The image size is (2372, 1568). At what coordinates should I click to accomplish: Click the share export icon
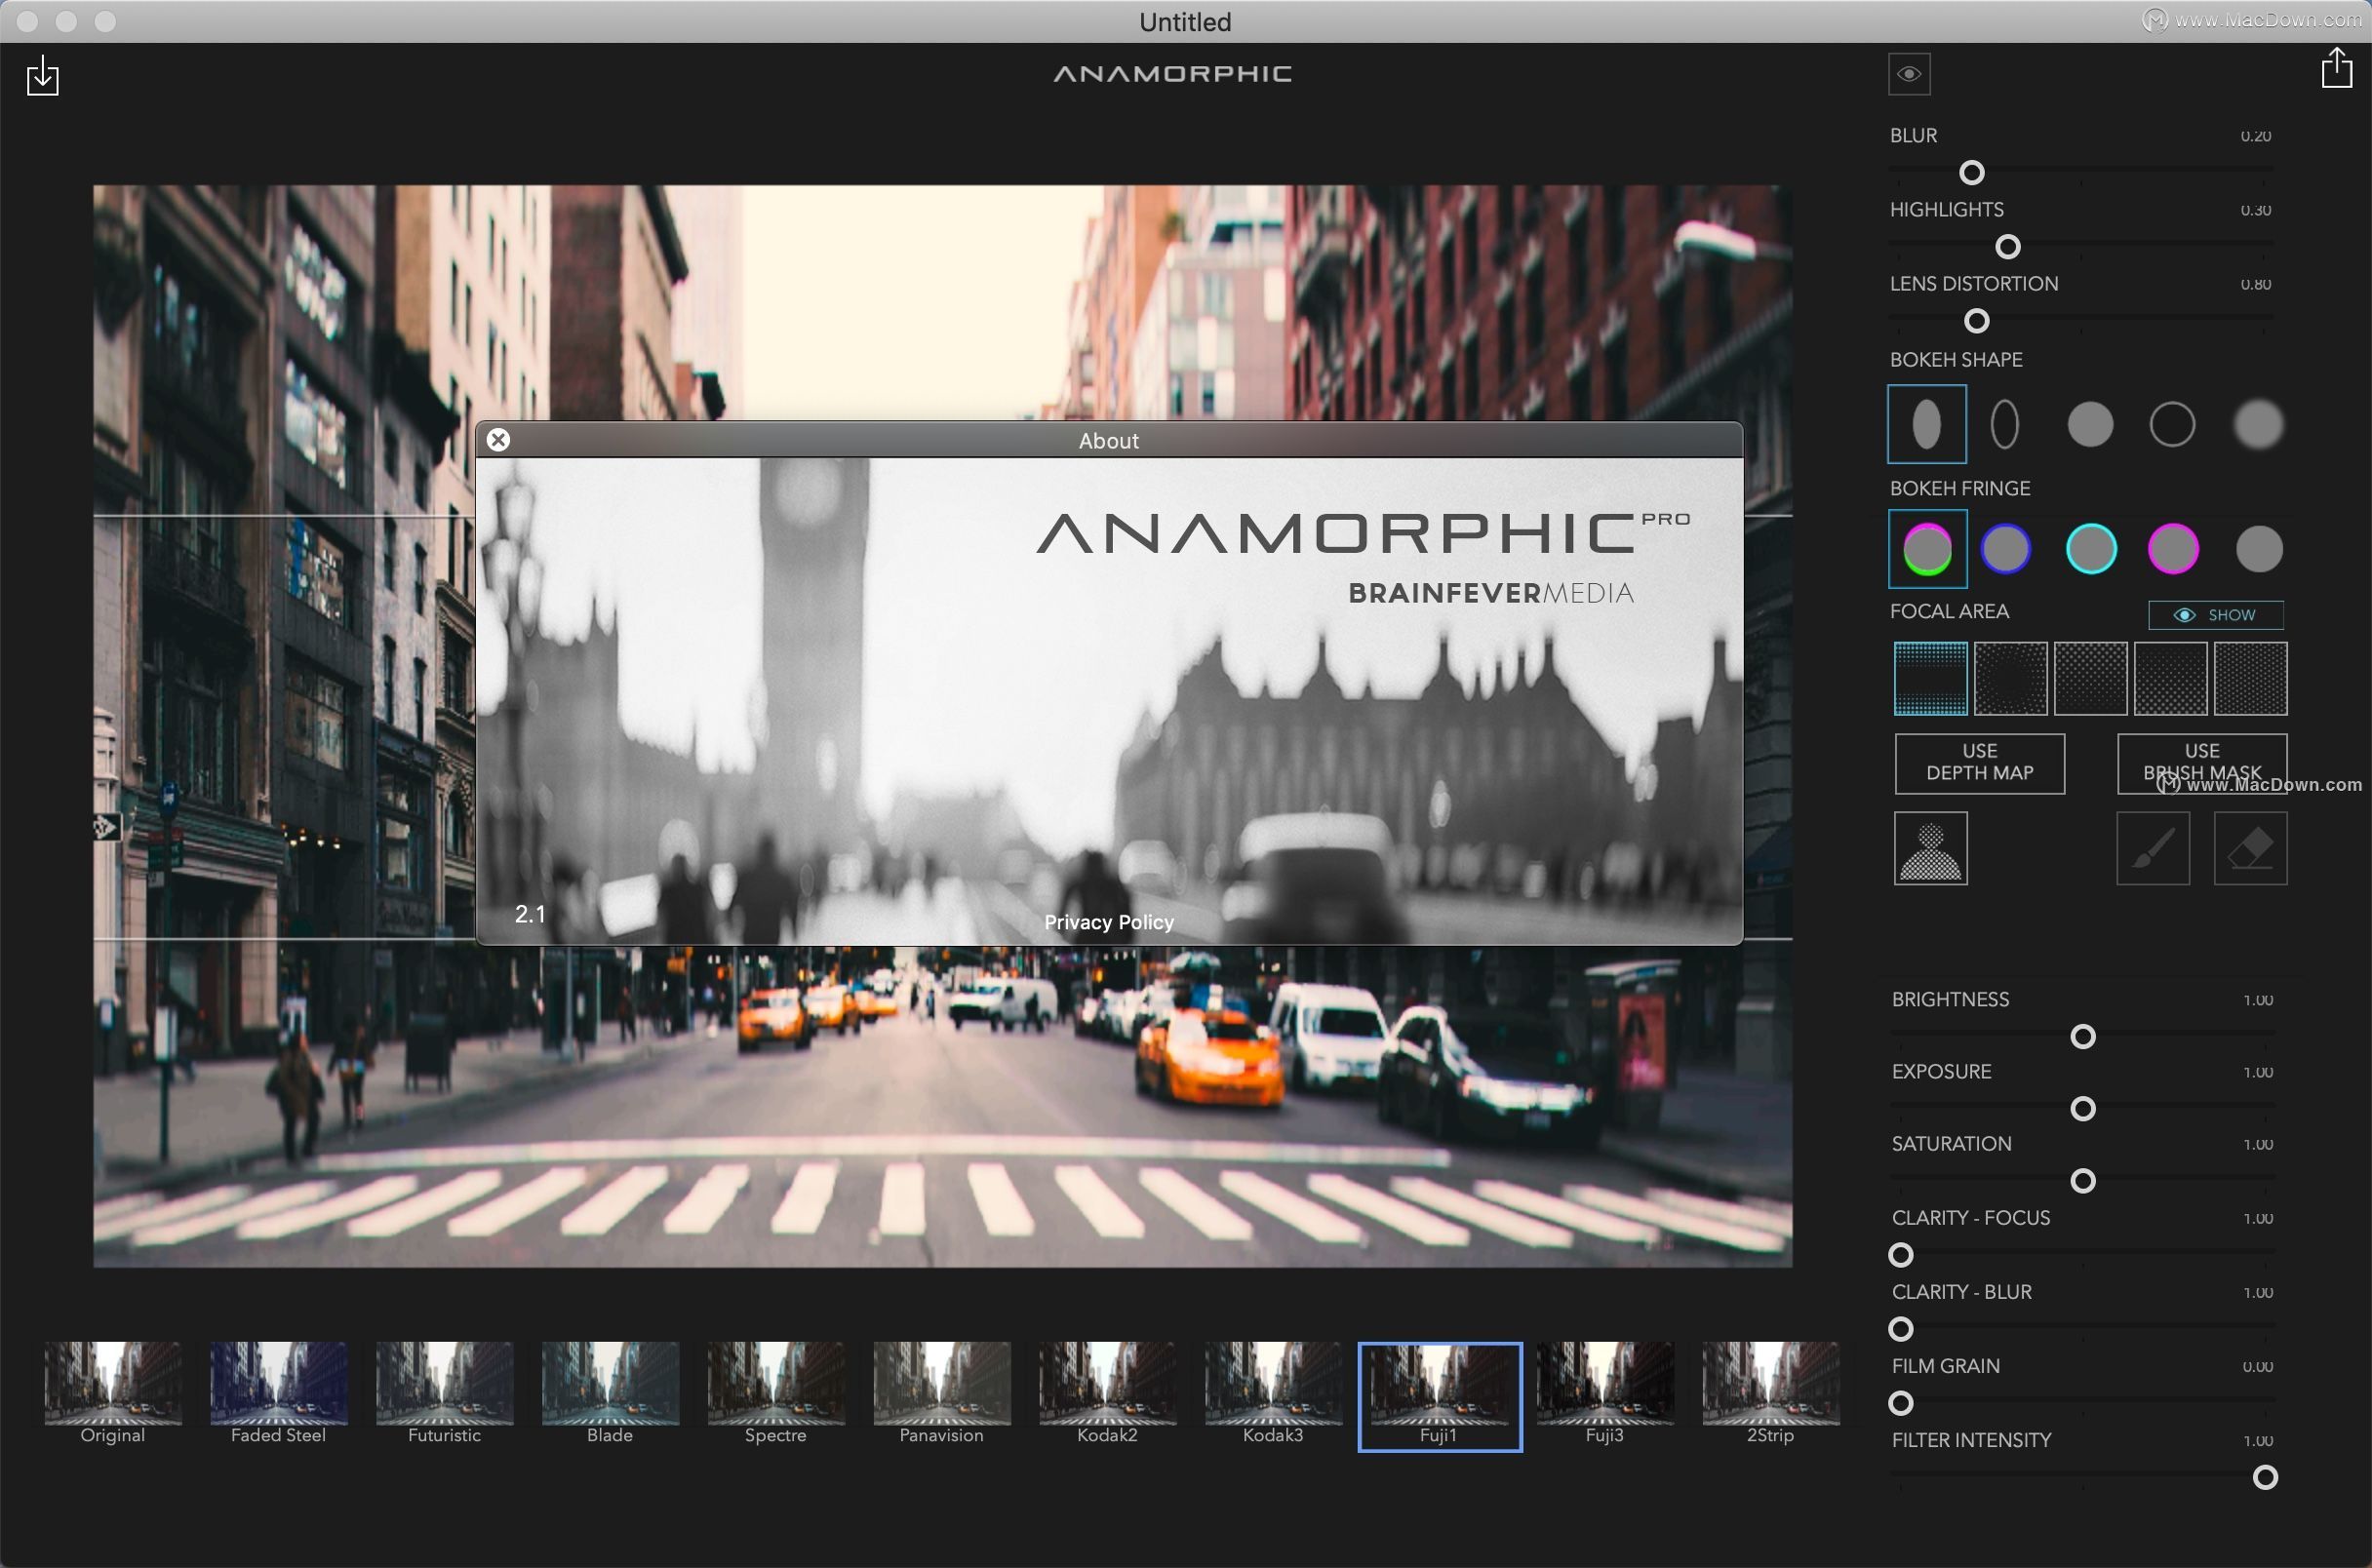coord(2336,68)
